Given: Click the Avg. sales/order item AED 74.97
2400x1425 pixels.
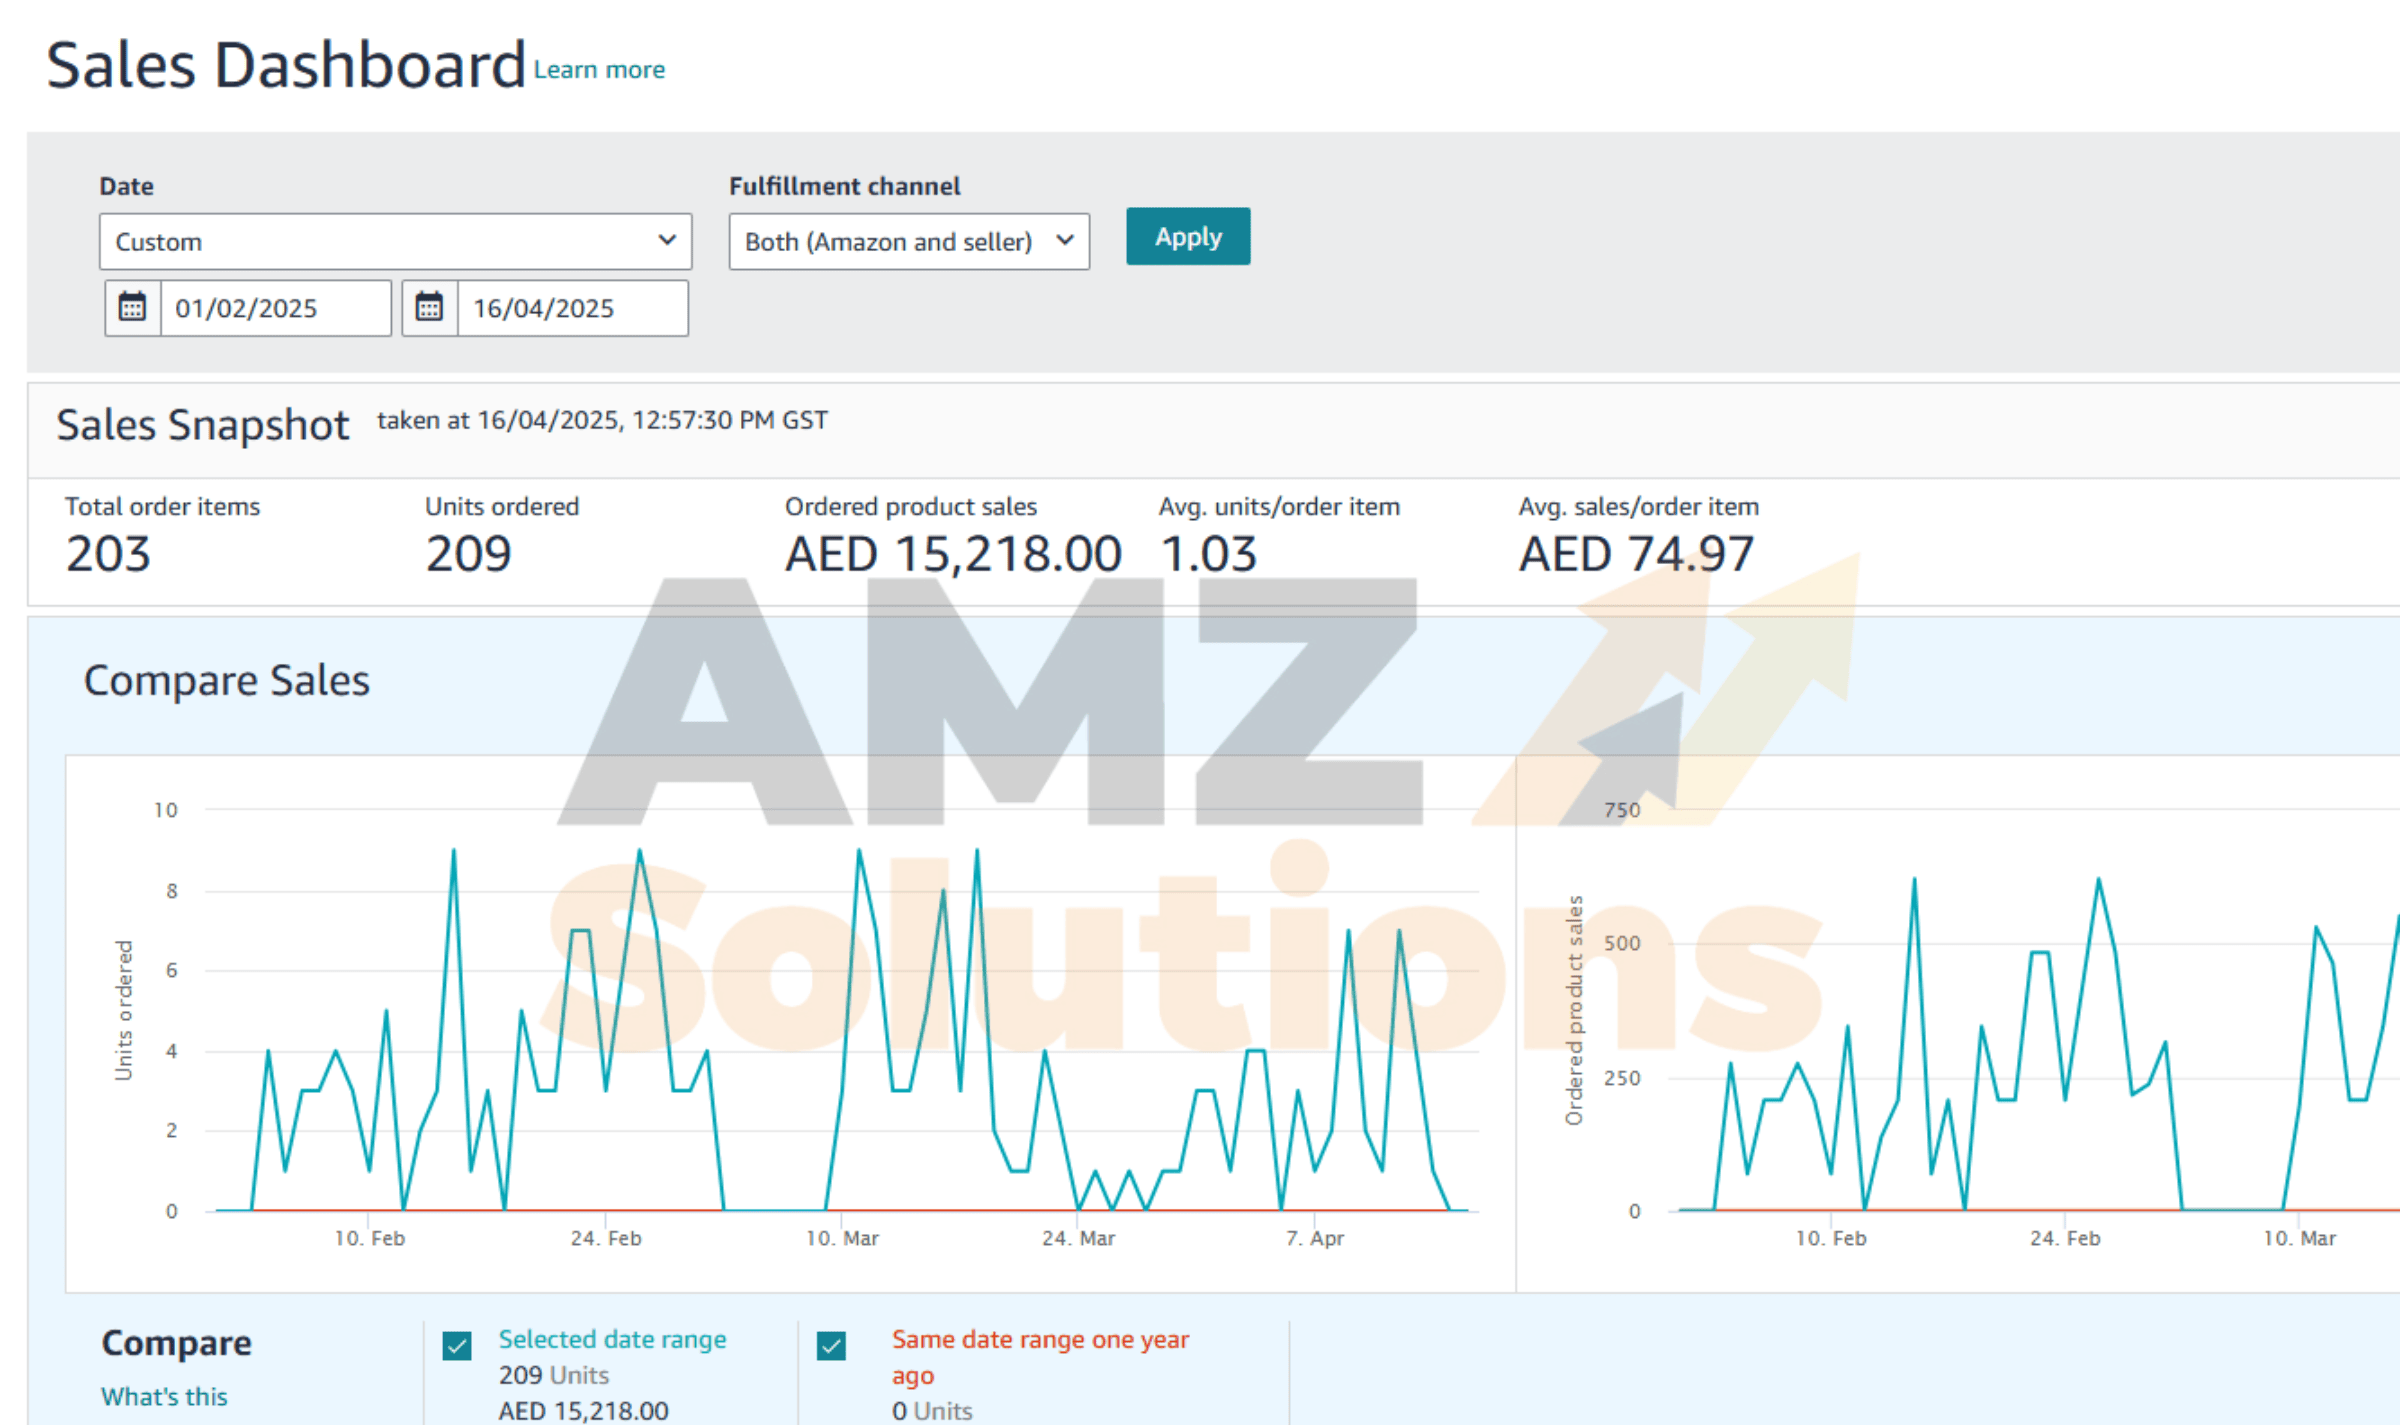Looking at the screenshot, I should pos(1635,554).
